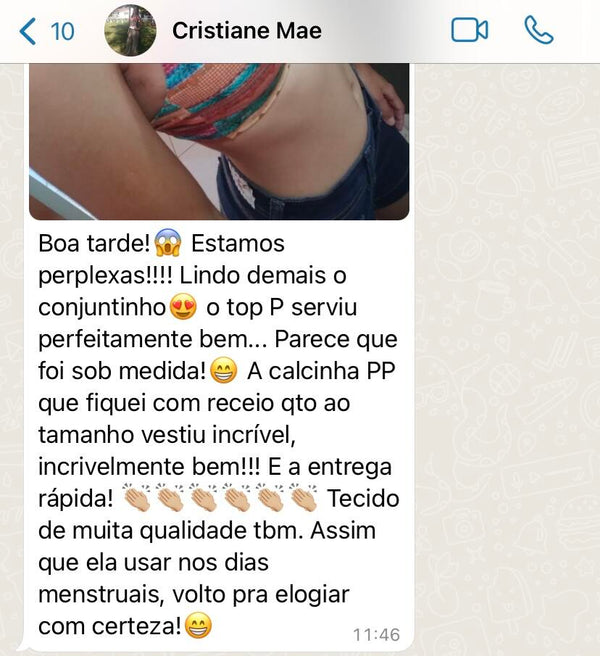600x656 pixels.
Task: Click the text 'Tecido' in the message
Action: point(363,498)
